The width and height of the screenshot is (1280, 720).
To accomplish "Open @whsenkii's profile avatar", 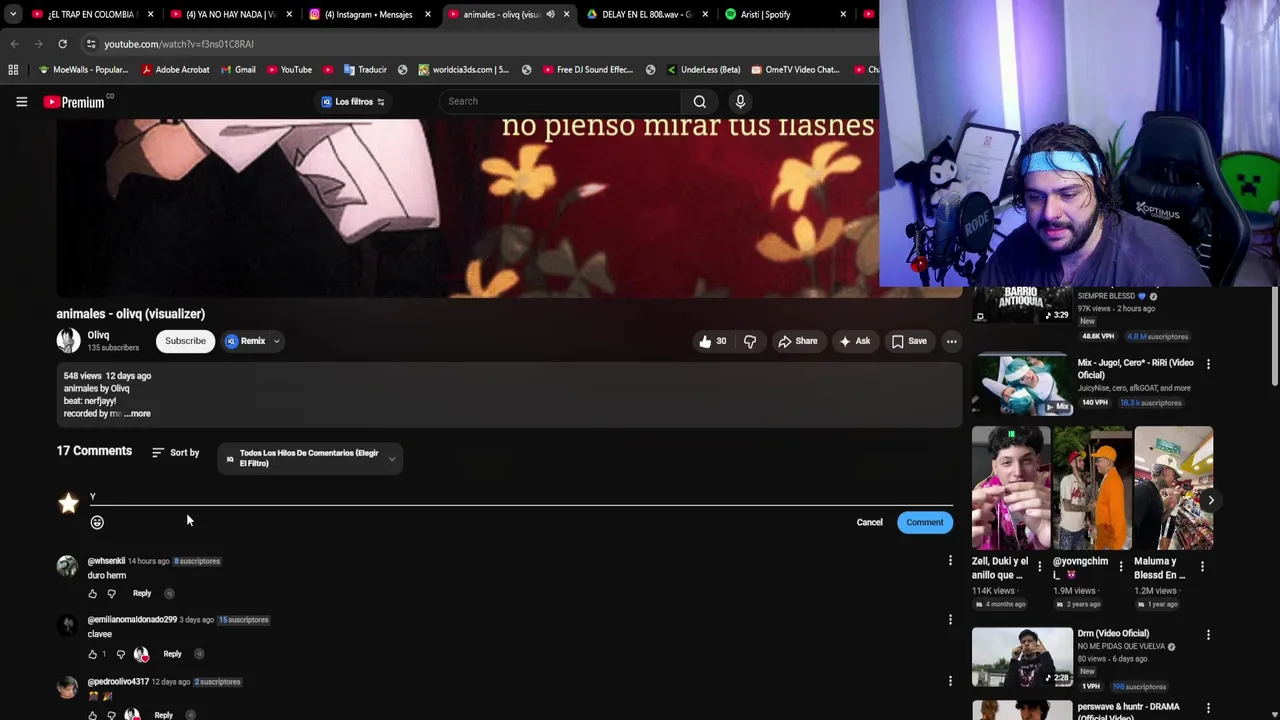I will (x=67, y=566).
